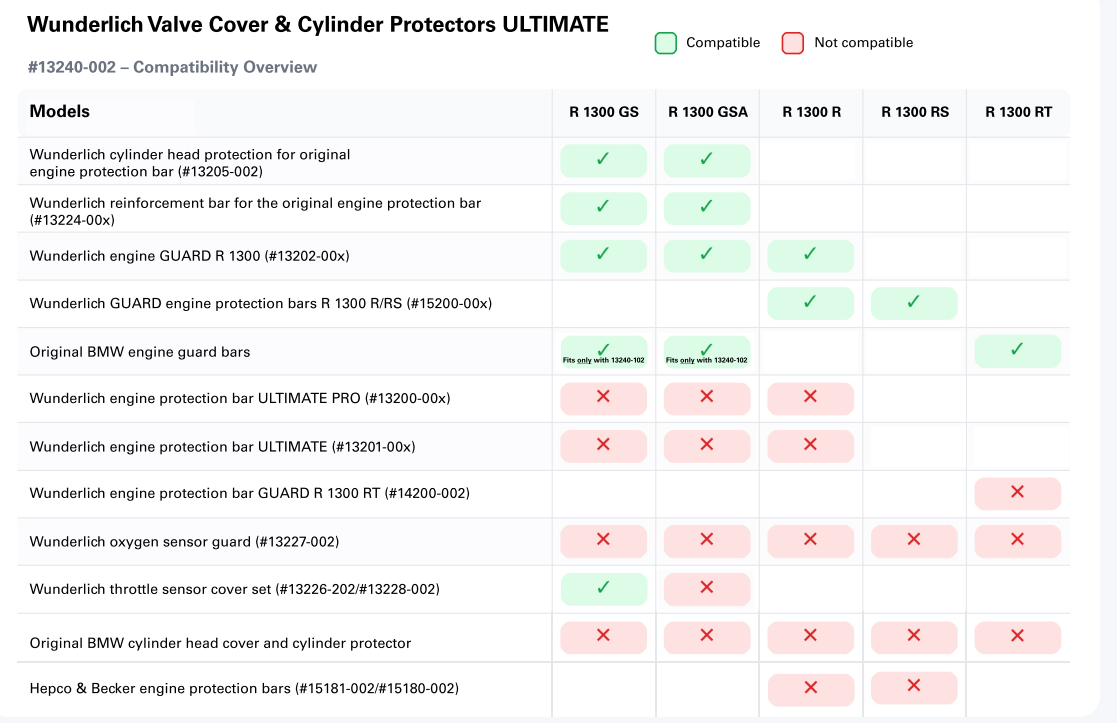Click Original BMW engine guard bars checkmark under R 1300 RT
Screen dimensions: 1117x723
(x=1017, y=351)
